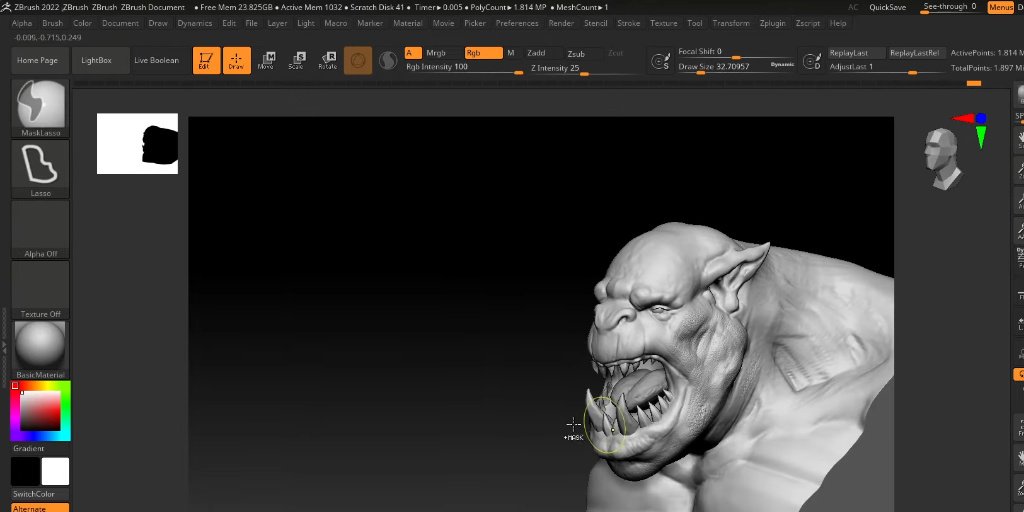This screenshot has width=1024, height=512.
Task: Open the Brush menu
Action: (52, 23)
